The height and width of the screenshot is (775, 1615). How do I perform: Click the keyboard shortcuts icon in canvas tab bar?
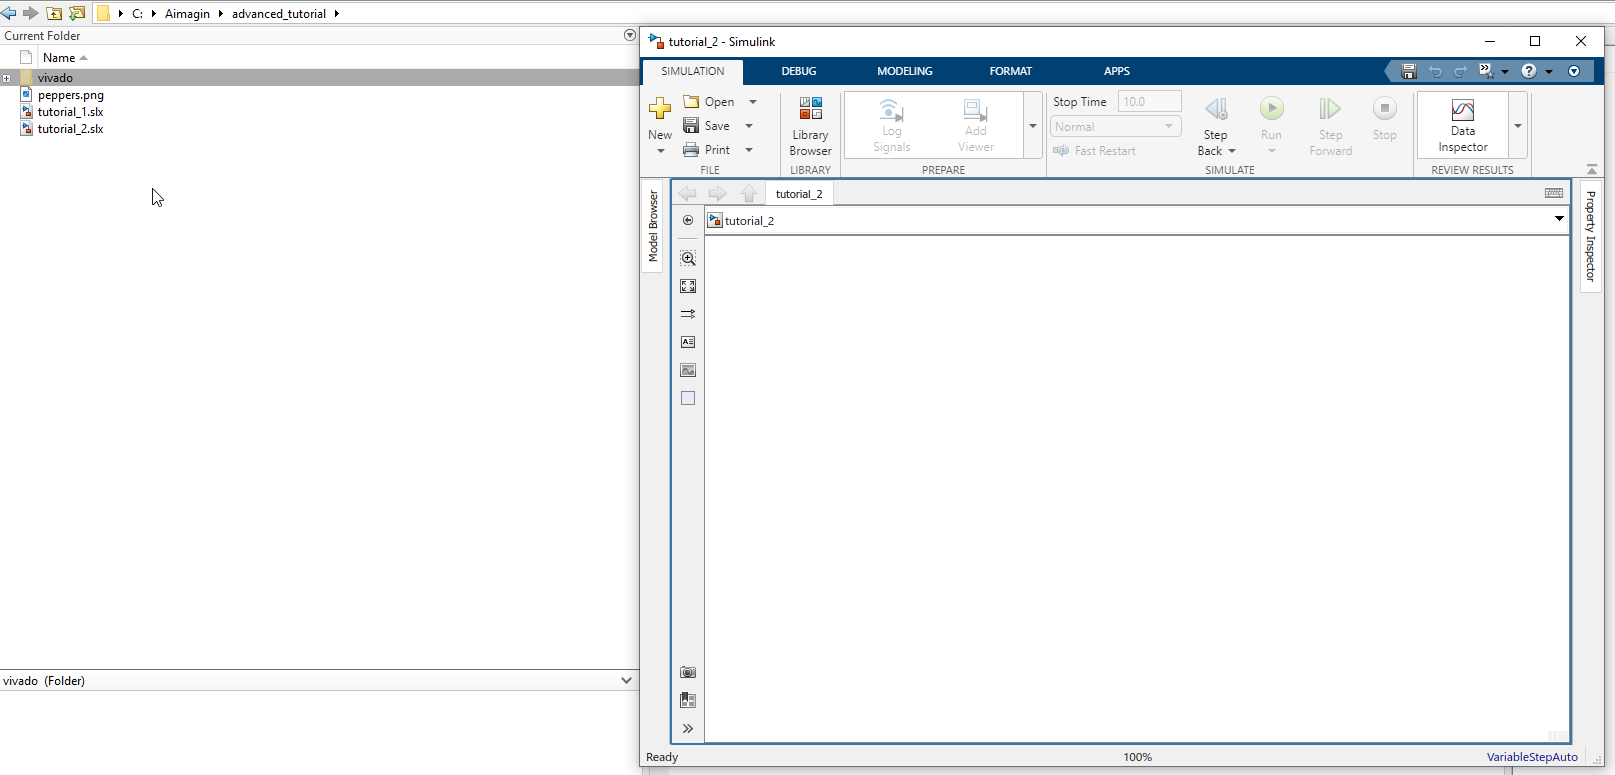(1554, 193)
